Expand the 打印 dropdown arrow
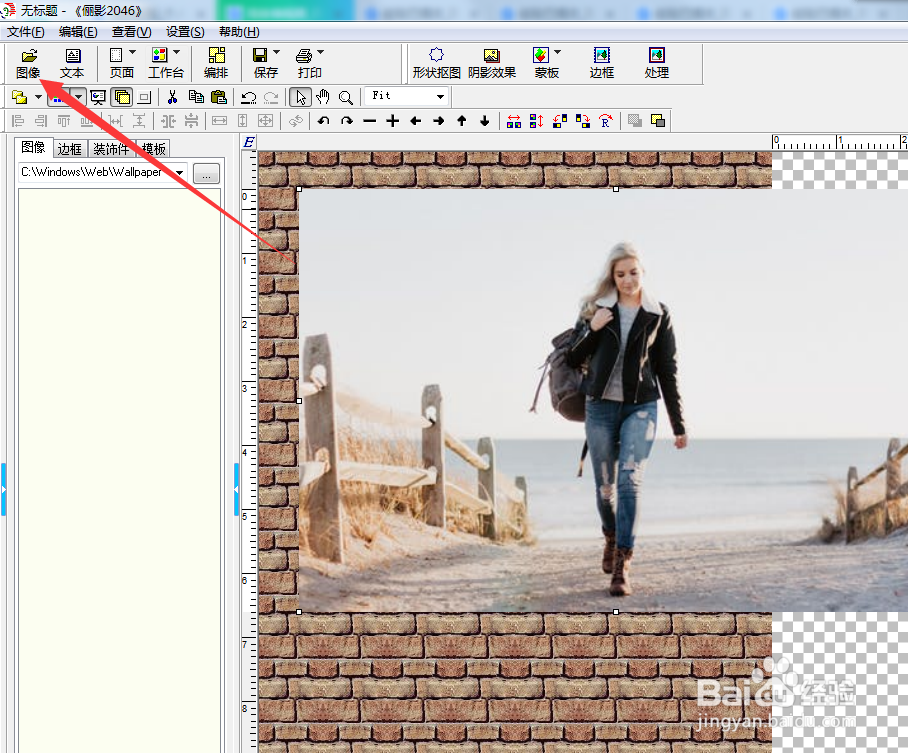The height and width of the screenshot is (753, 908). click(x=320, y=52)
